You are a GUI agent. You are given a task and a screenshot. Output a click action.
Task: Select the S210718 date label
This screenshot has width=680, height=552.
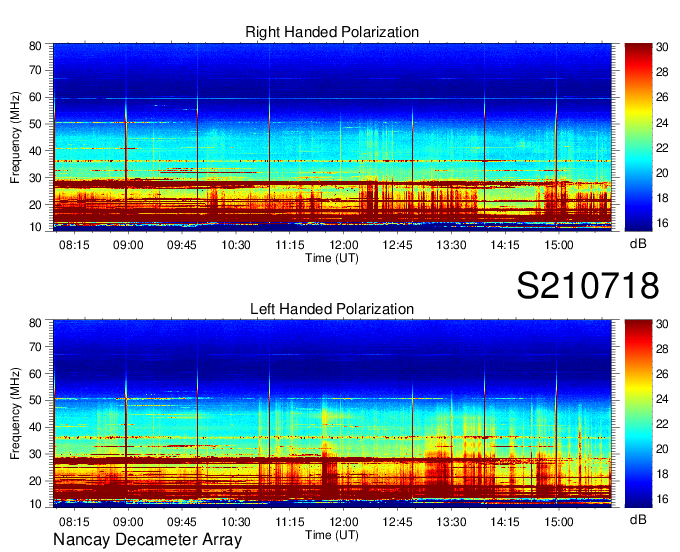tap(588, 286)
